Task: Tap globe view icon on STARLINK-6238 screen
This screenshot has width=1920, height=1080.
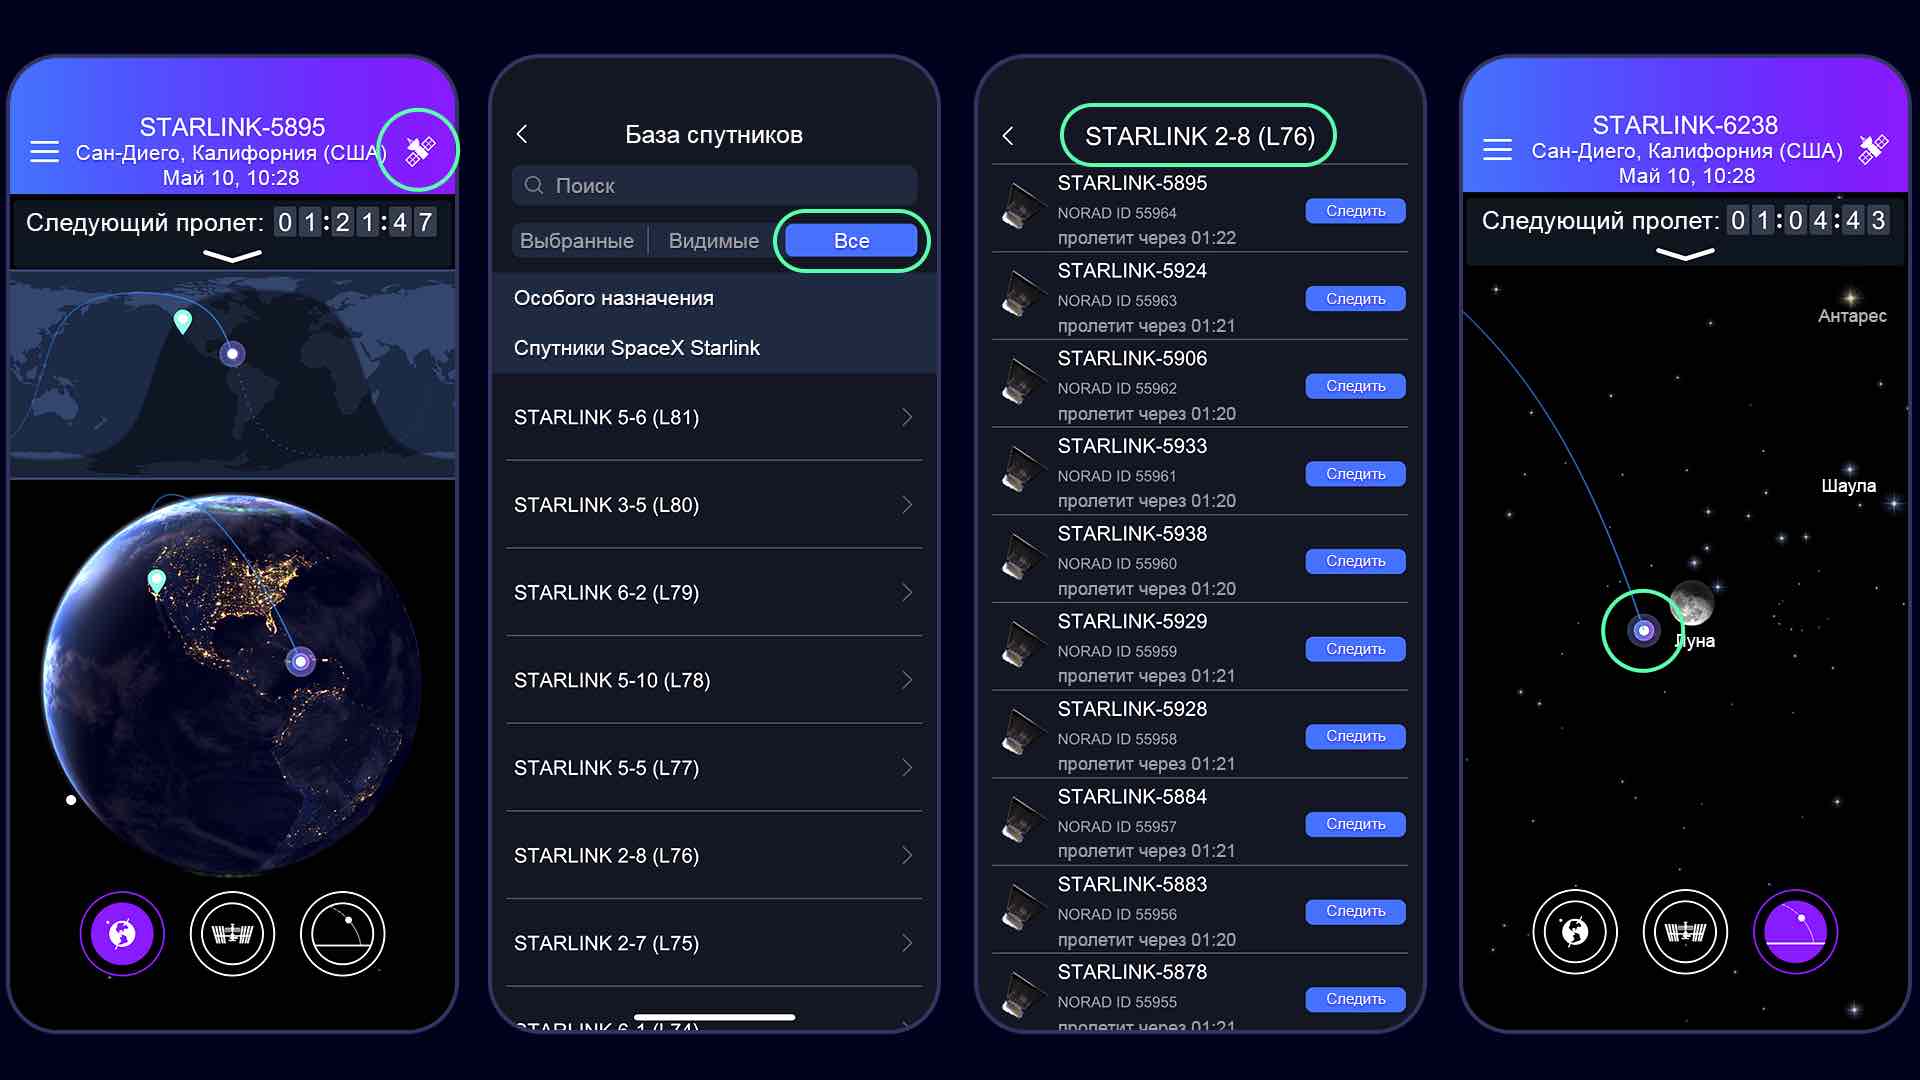Action: point(1575,932)
